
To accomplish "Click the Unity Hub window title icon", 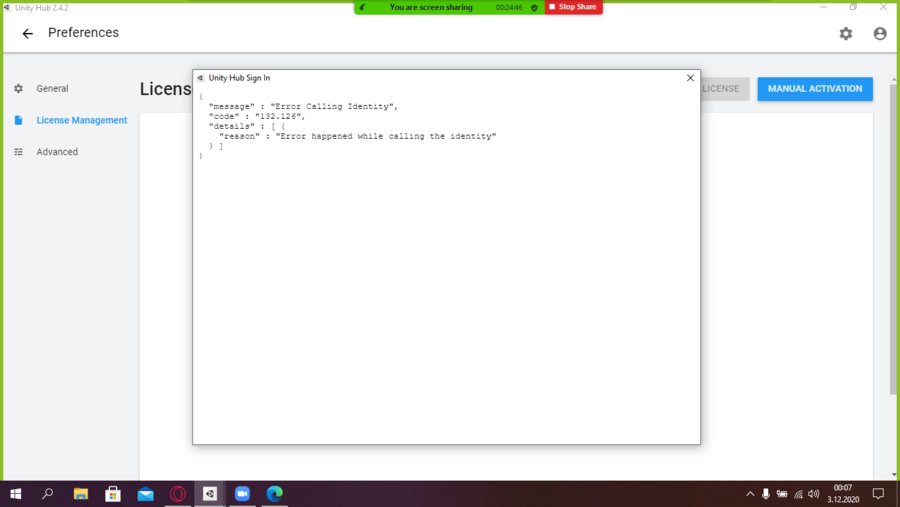I will click(x=7, y=7).
